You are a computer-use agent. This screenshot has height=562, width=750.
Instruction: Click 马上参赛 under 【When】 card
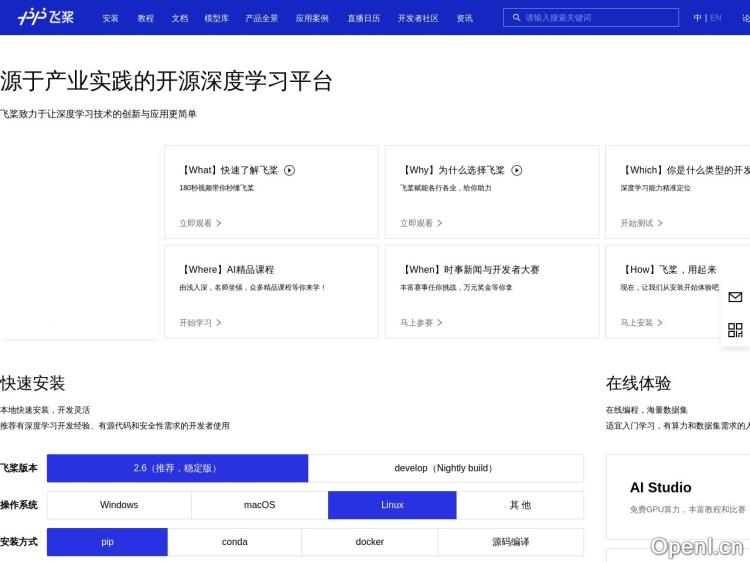421,322
